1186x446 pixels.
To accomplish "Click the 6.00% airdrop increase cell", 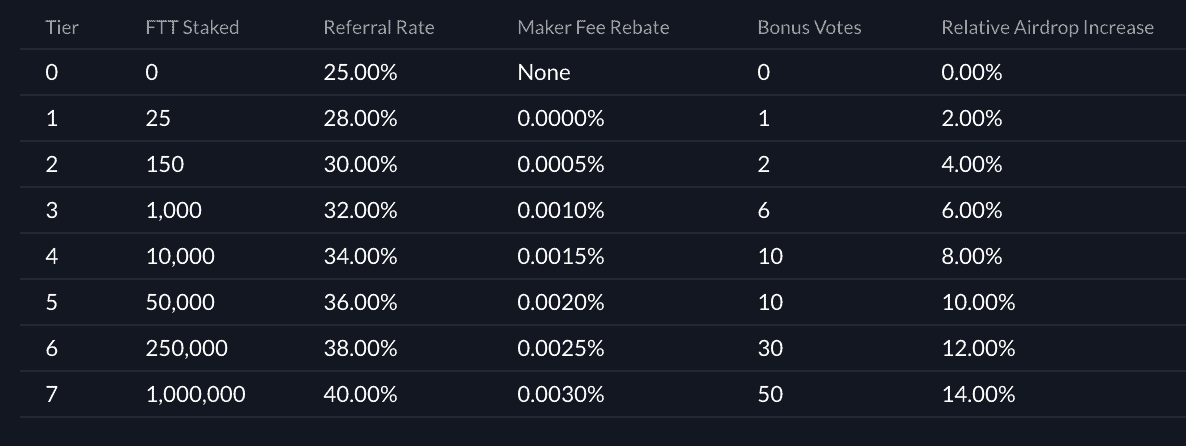I will point(972,210).
